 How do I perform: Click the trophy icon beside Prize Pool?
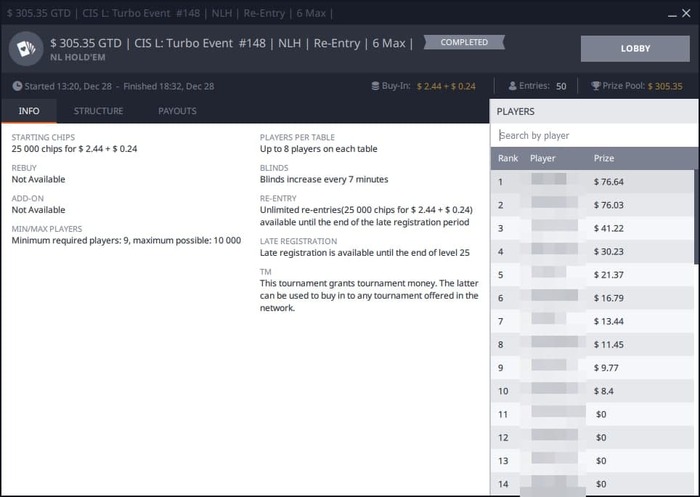click(596, 86)
